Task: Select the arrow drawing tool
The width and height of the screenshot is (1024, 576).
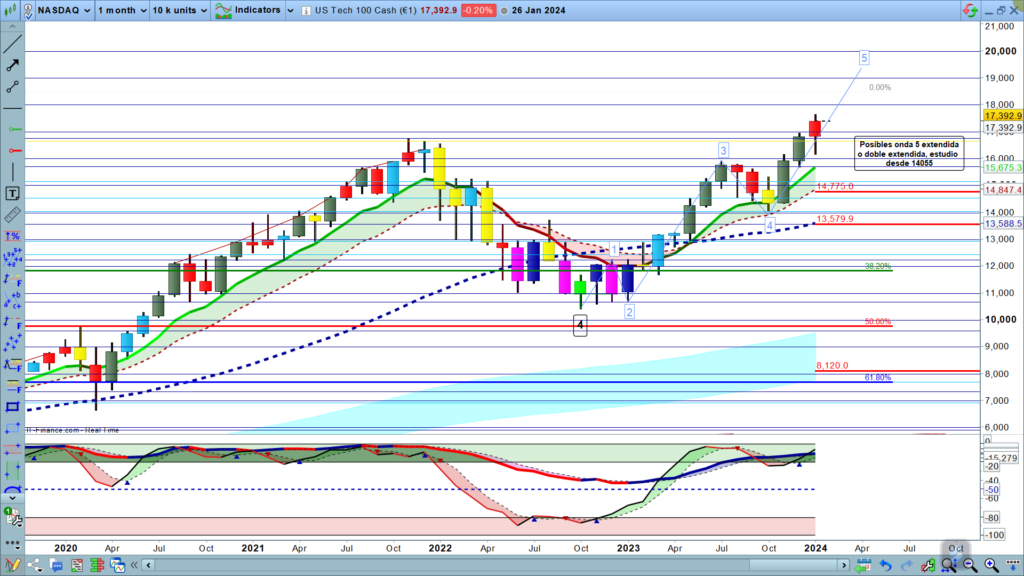Action: pos(13,65)
